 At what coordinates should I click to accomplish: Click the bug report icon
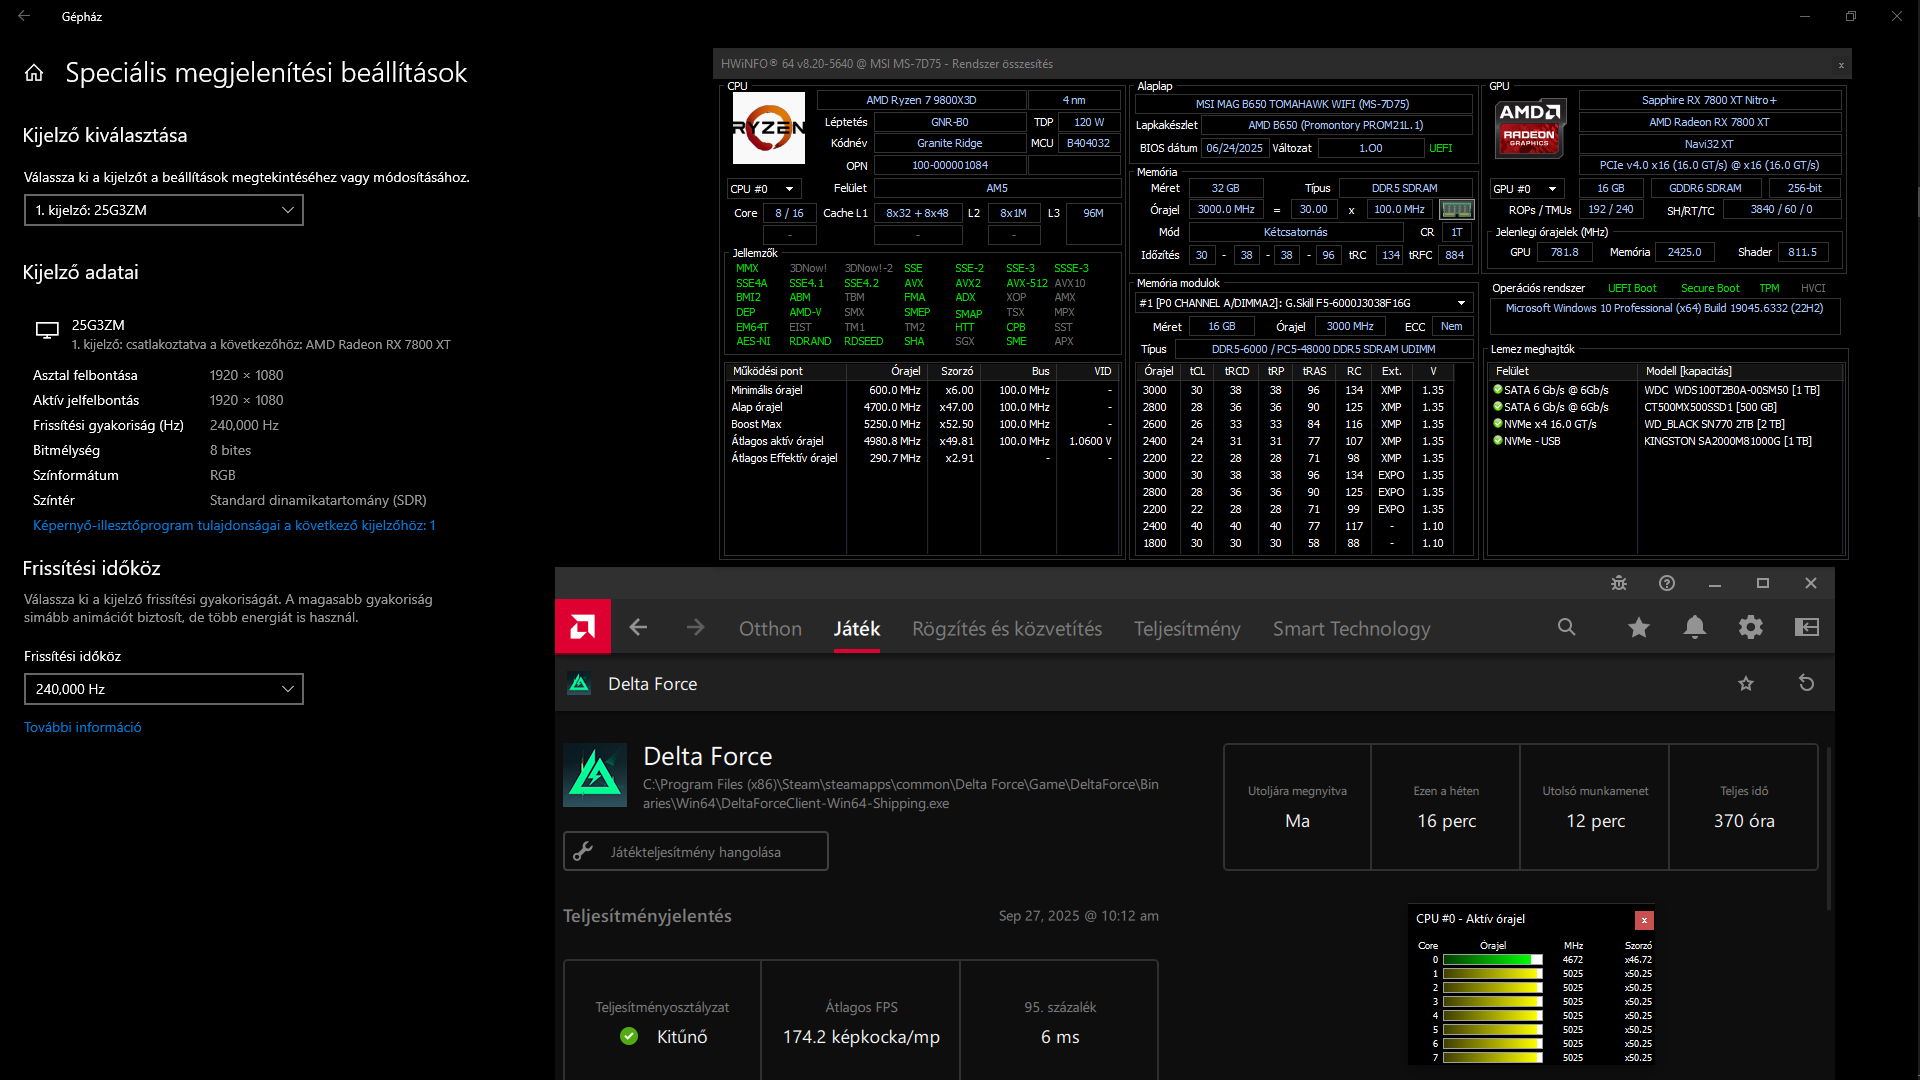(x=1619, y=583)
